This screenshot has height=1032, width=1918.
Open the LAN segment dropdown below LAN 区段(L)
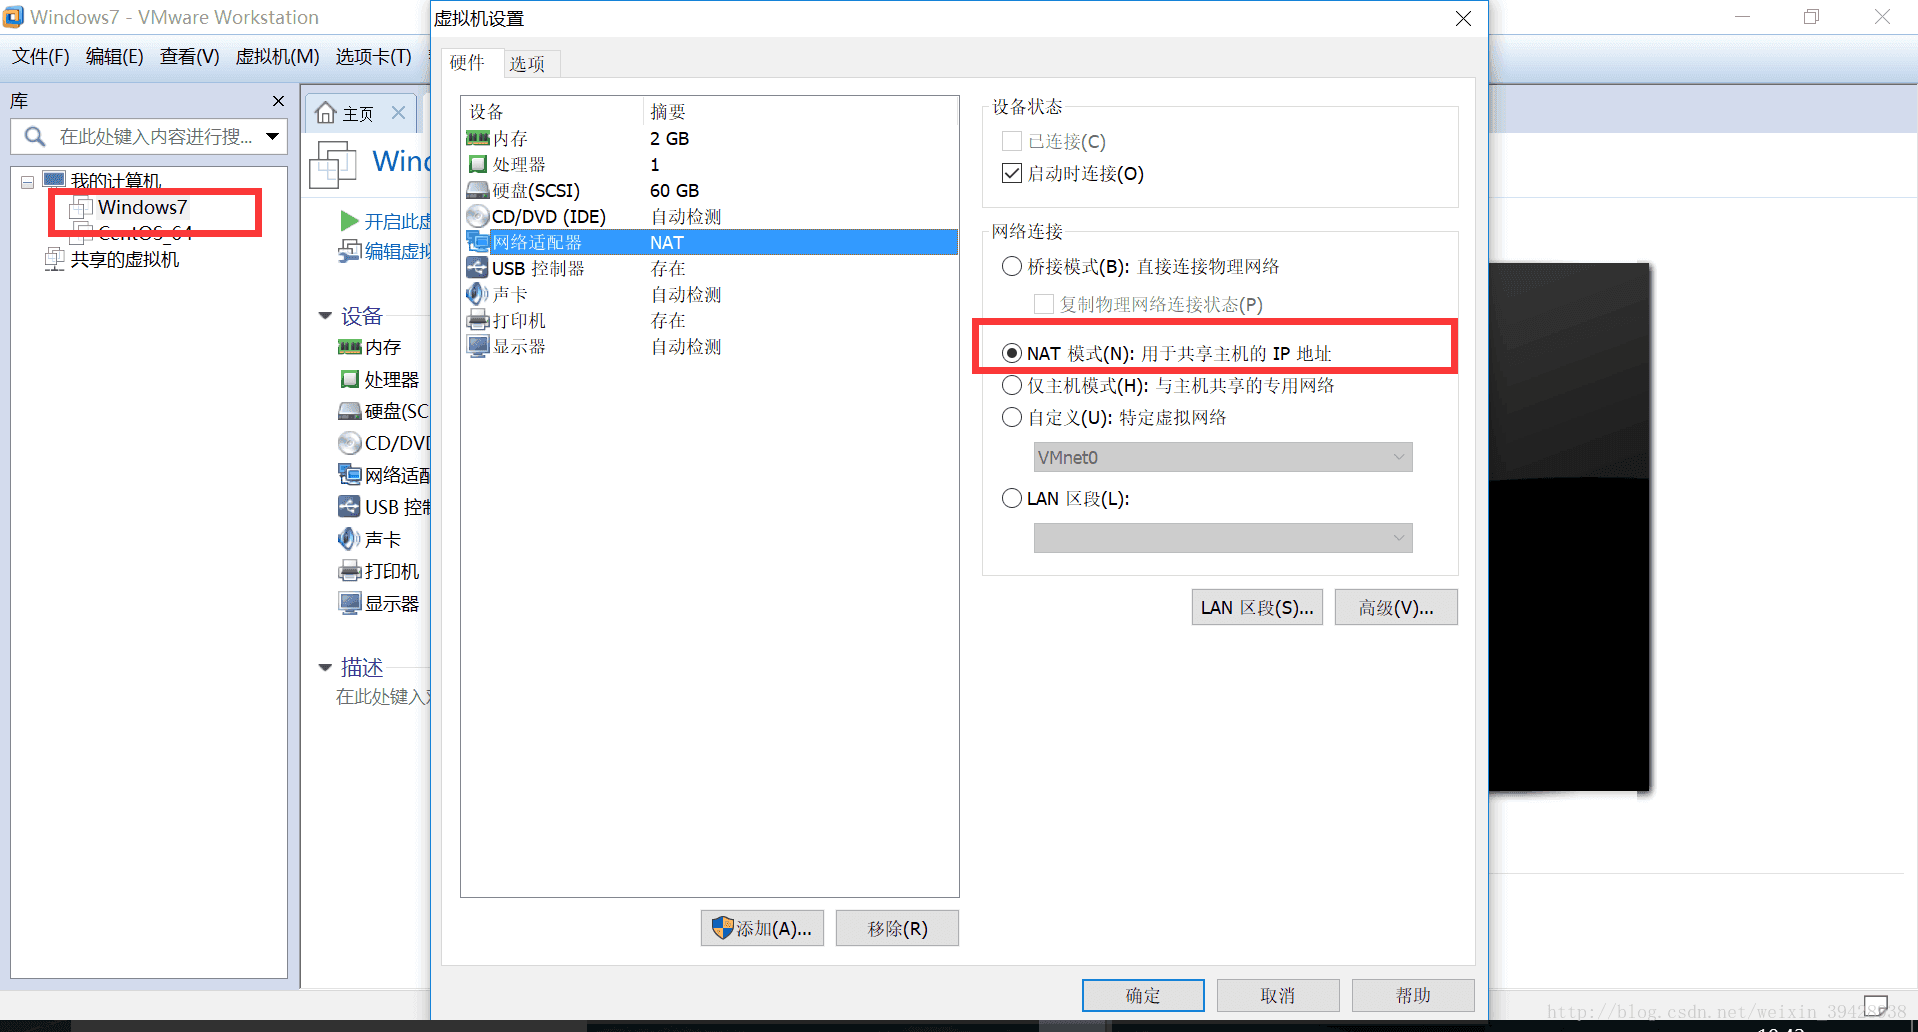pyautogui.click(x=1223, y=538)
